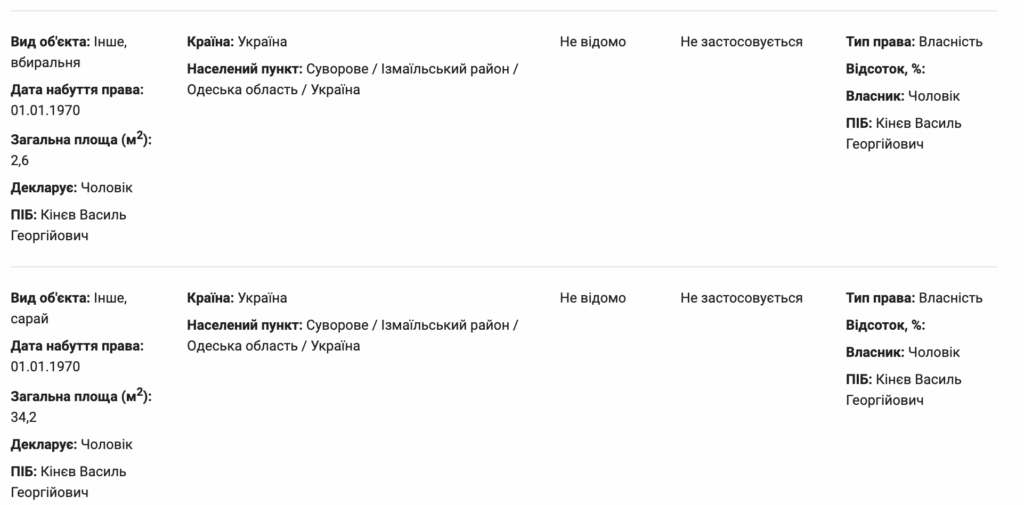Click 'Відсоток, %:' label in сарай row
This screenshot has height=505, width=1024.
pos(885,325)
